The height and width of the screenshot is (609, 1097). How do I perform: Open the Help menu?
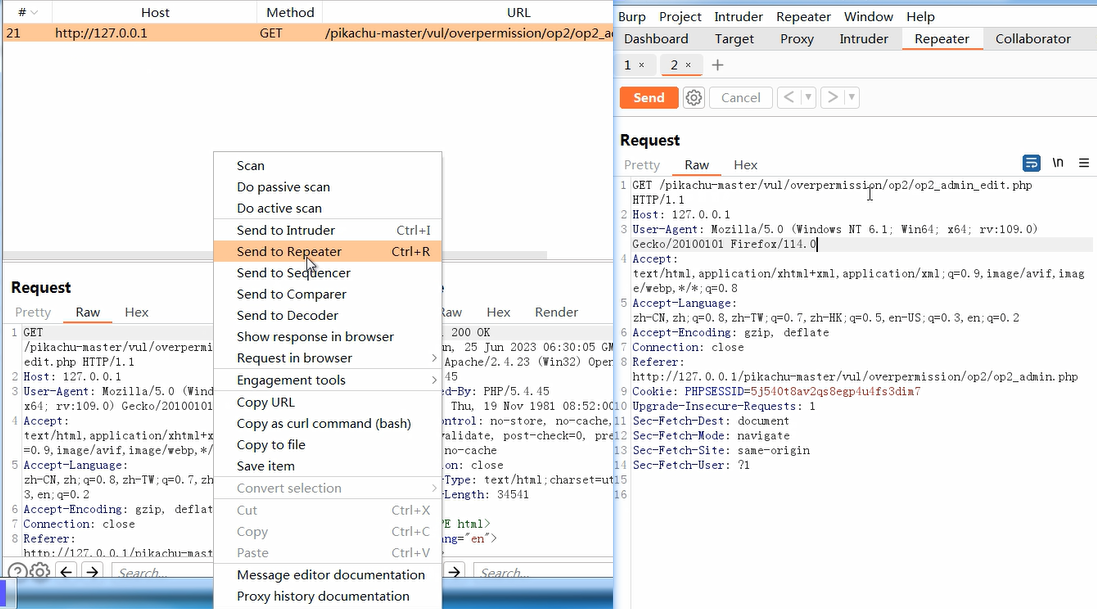[920, 16]
